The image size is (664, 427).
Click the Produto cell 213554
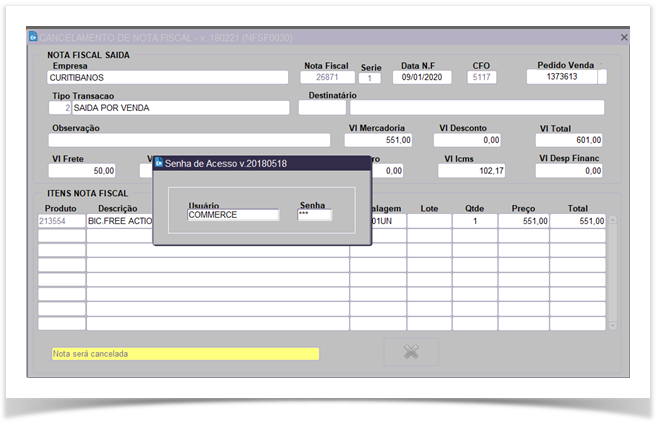pos(62,221)
